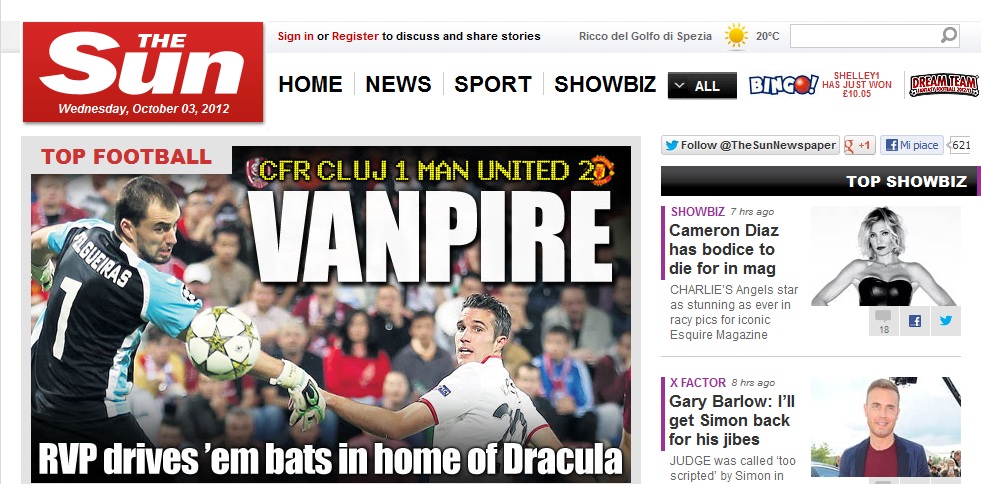Click the Facebook Mi piace button
The height and width of the screenshot is (484, 981).
912,145
